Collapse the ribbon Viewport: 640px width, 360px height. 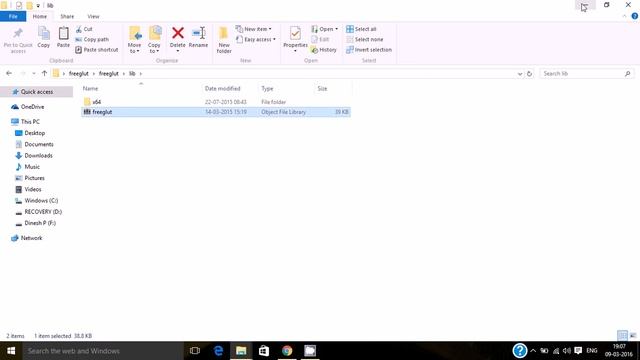click(624, 16)
